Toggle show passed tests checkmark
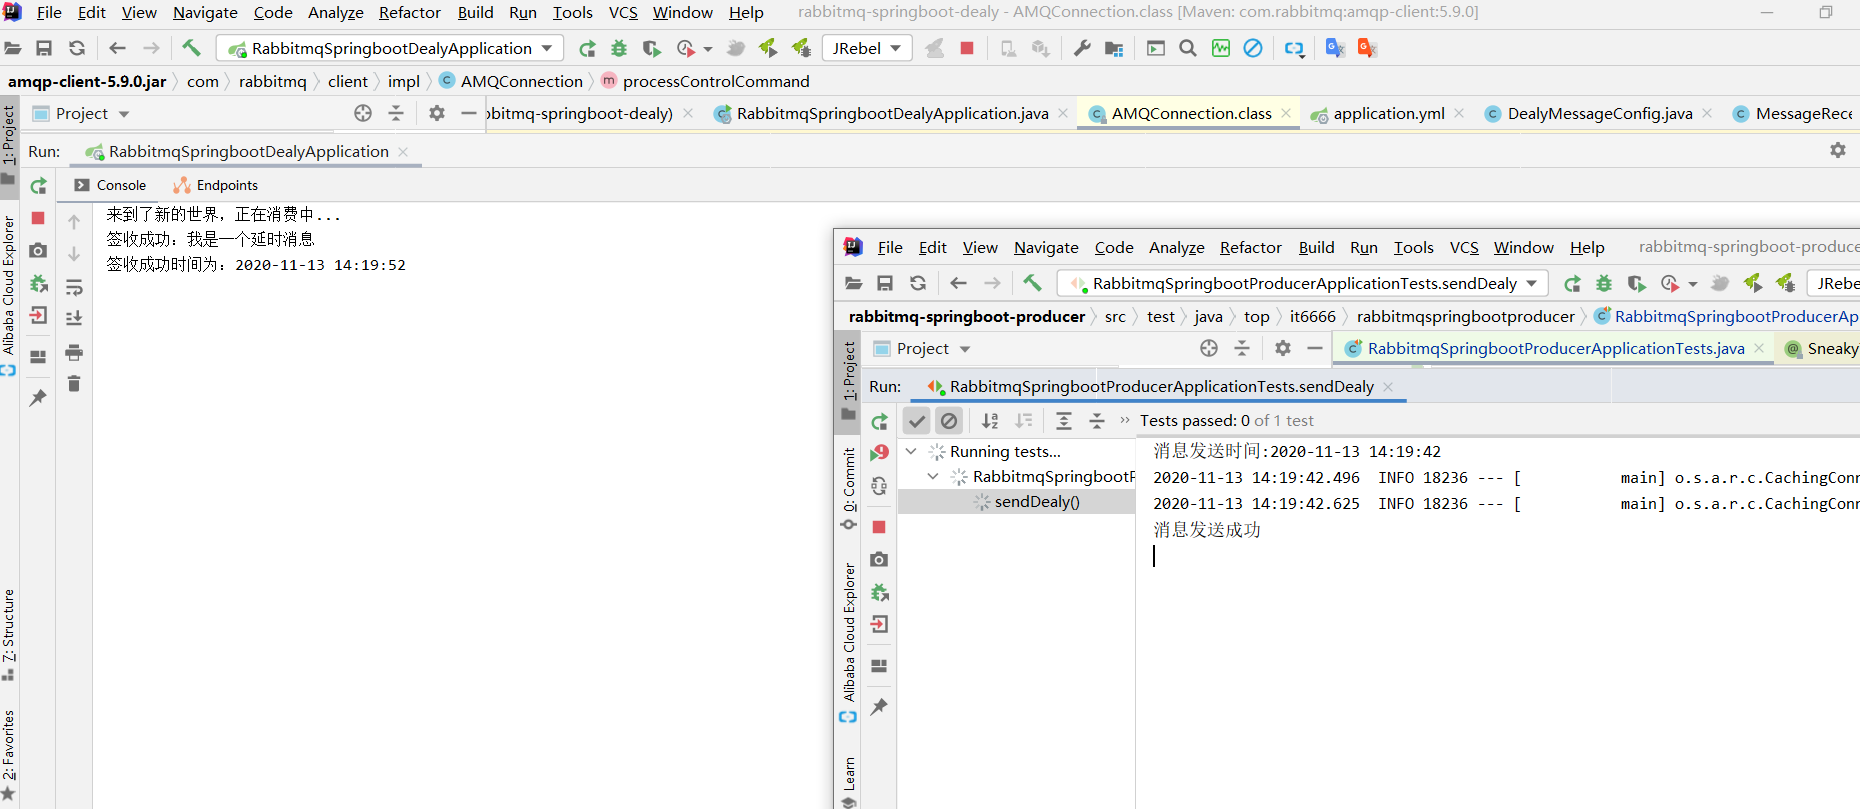 [x=916, y=421]
